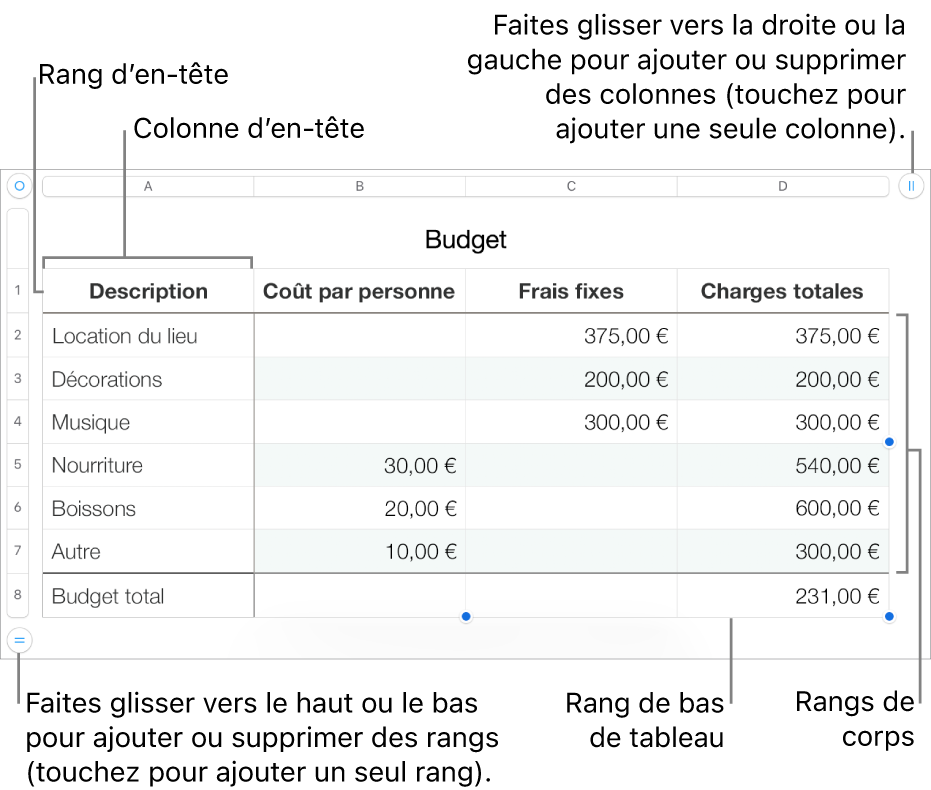Select the Description header cell
931x790 pixels.
click(x=148, y=291)
